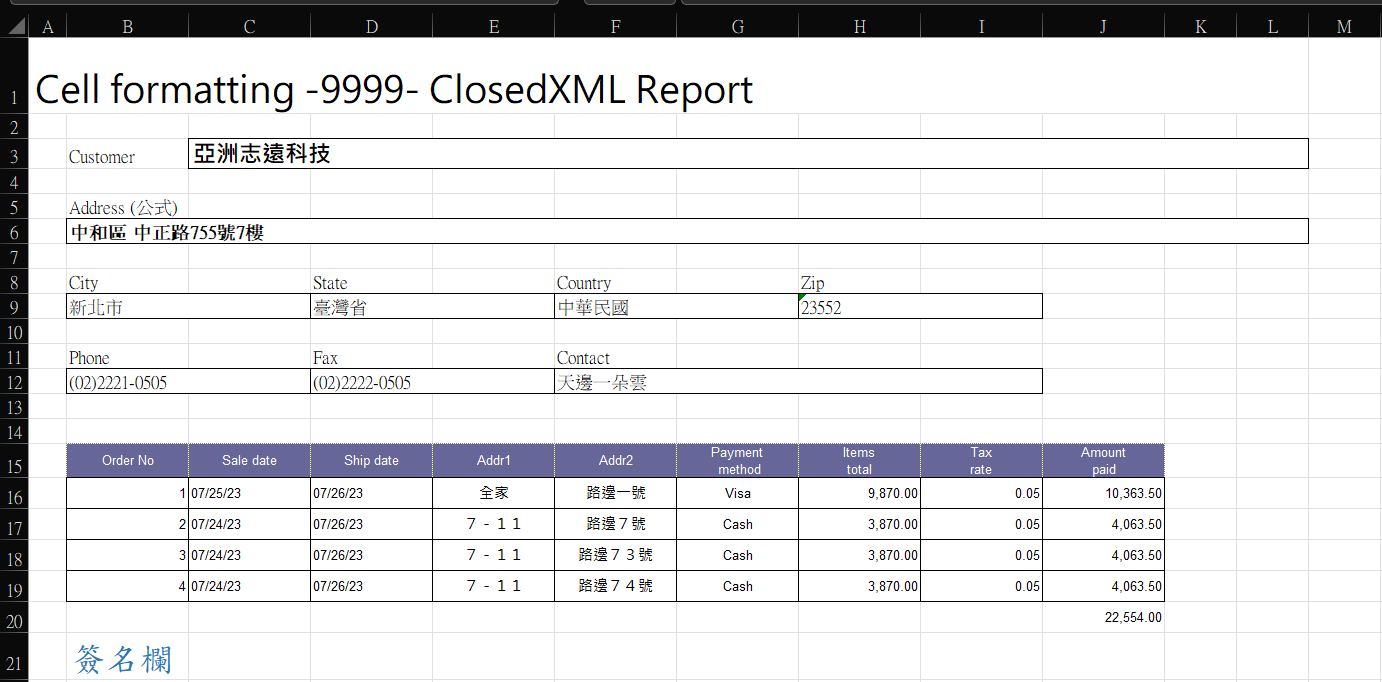Click the Amount paid table header
The image size is (1382, 682).
point(1103,461)
